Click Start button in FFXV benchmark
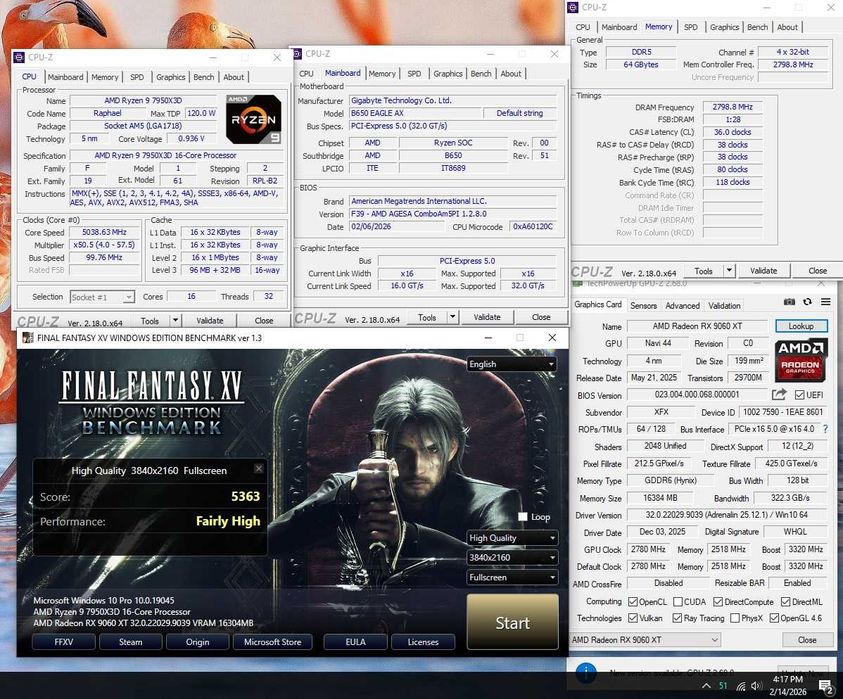Image resolution: width=843 pixels, height=699 pixels. (512, 622)
